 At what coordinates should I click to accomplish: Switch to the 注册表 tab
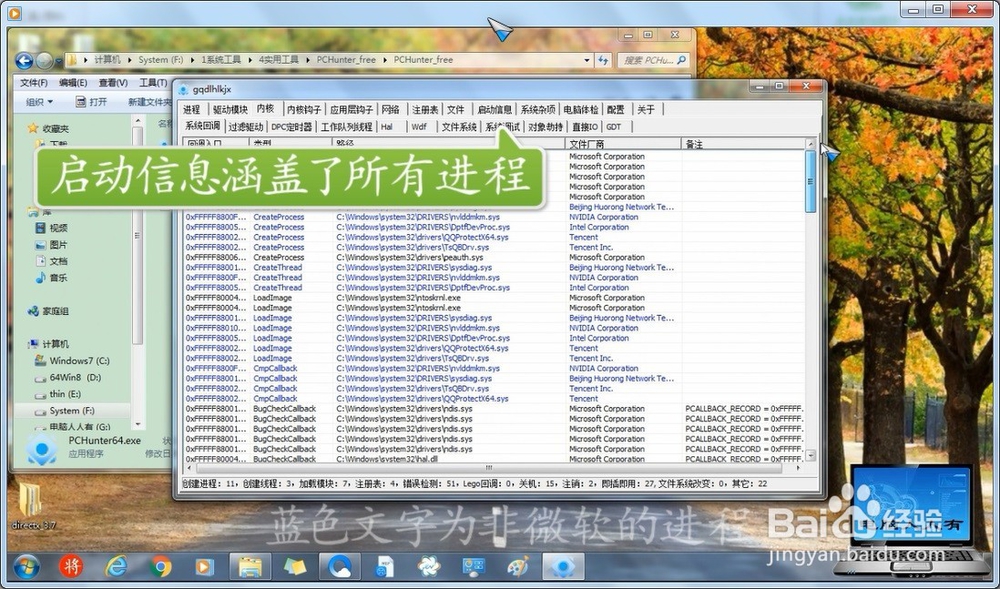(x=425, y=110)
